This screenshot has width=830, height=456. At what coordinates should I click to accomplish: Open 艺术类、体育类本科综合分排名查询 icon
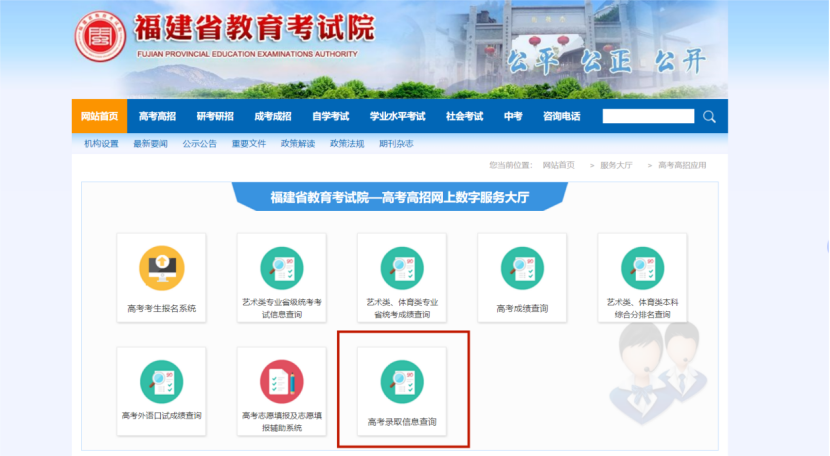tap(642, 268)
